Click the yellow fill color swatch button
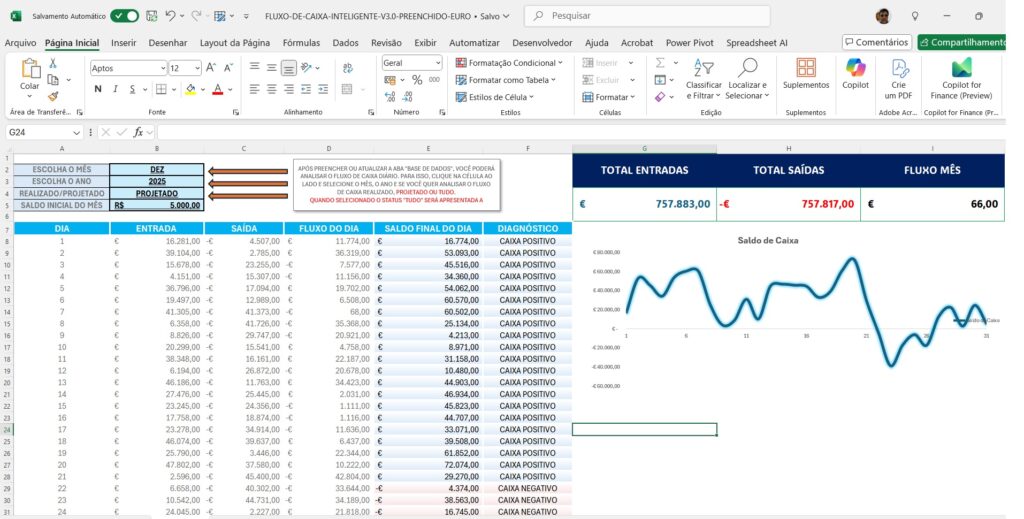This screenshot has width=1024, height=519. (190, 89)
